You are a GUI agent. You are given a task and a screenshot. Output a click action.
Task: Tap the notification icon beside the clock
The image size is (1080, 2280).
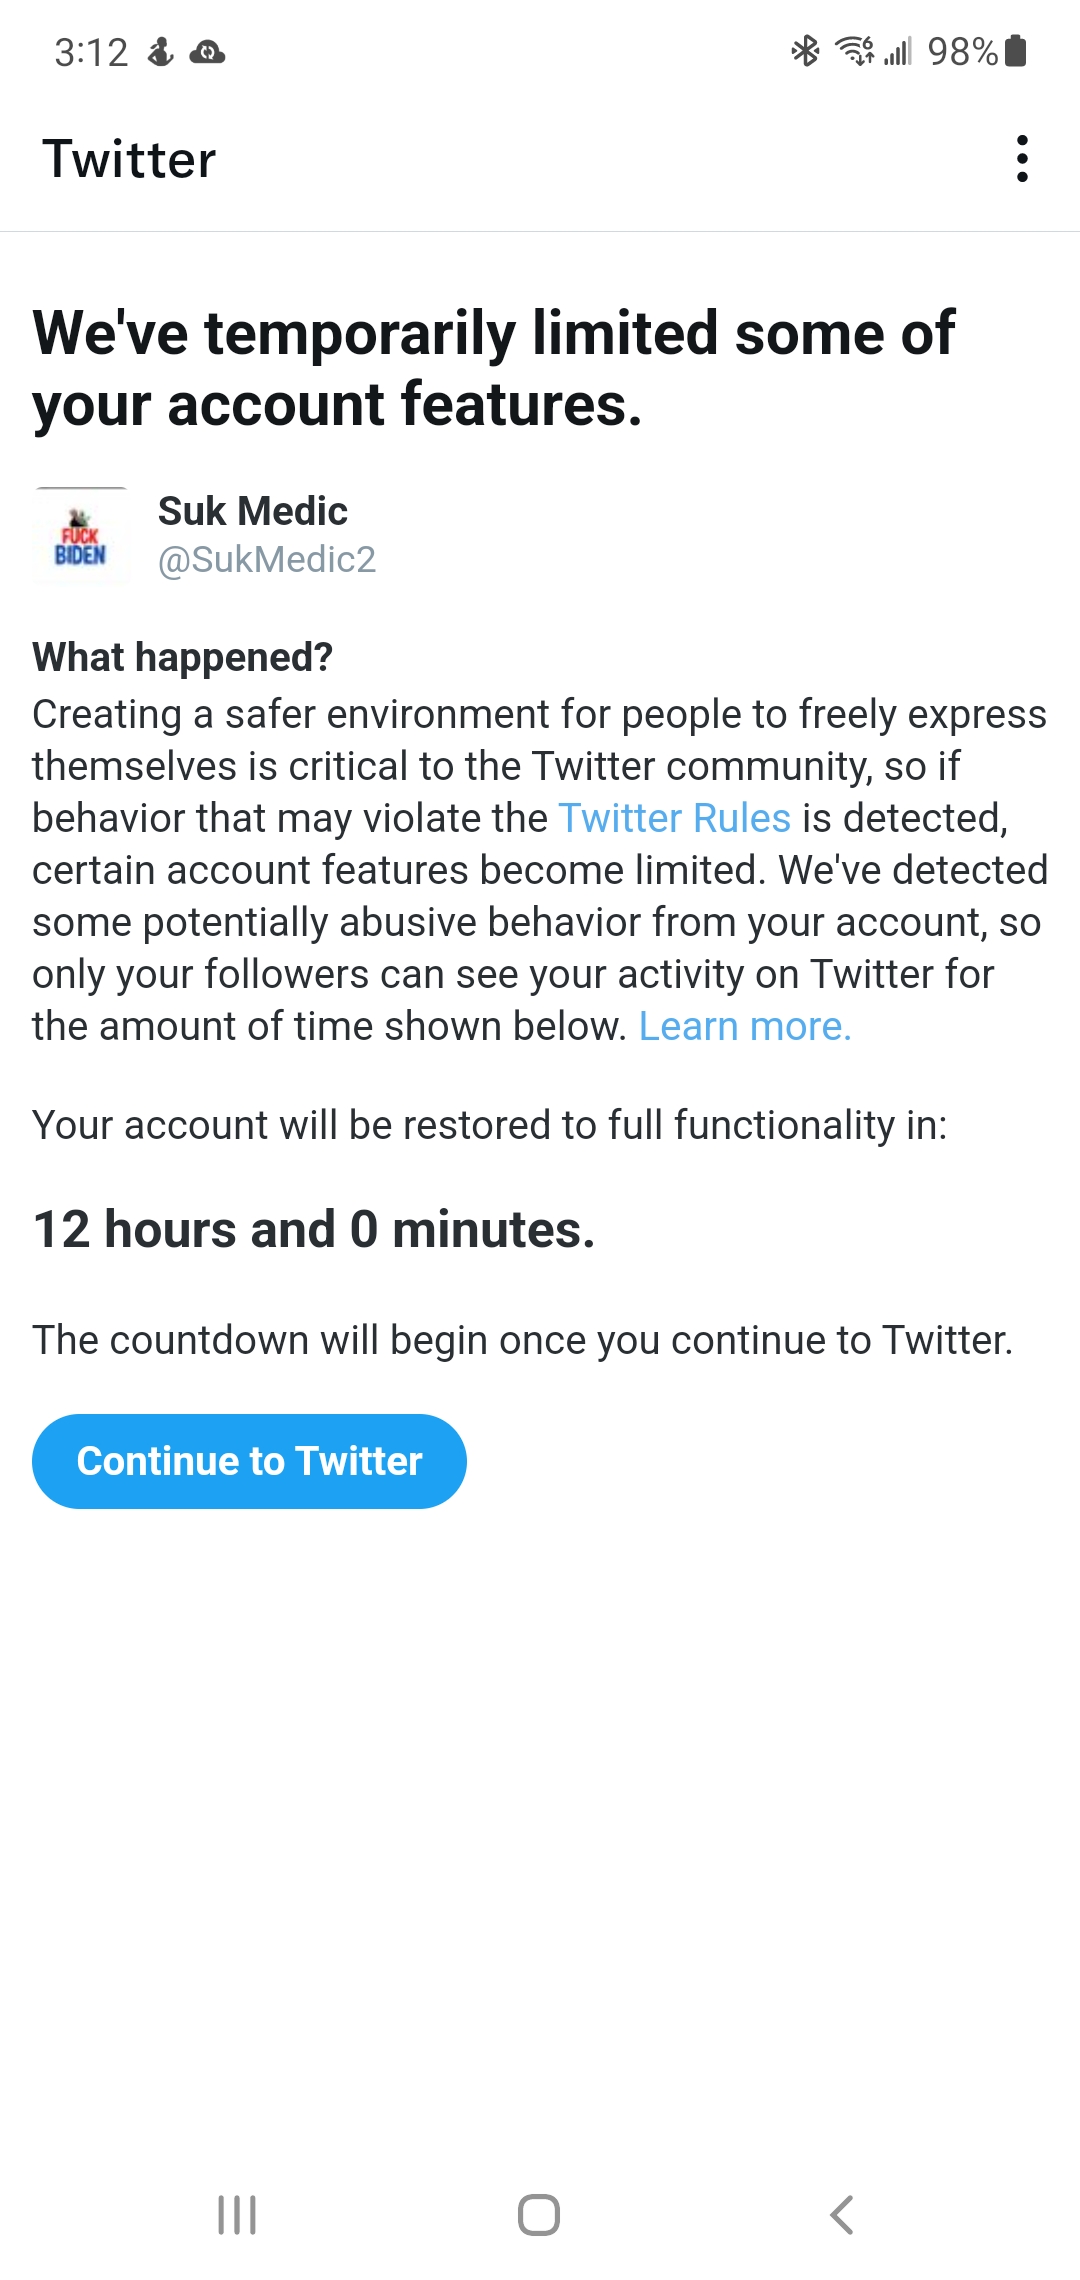160,52
